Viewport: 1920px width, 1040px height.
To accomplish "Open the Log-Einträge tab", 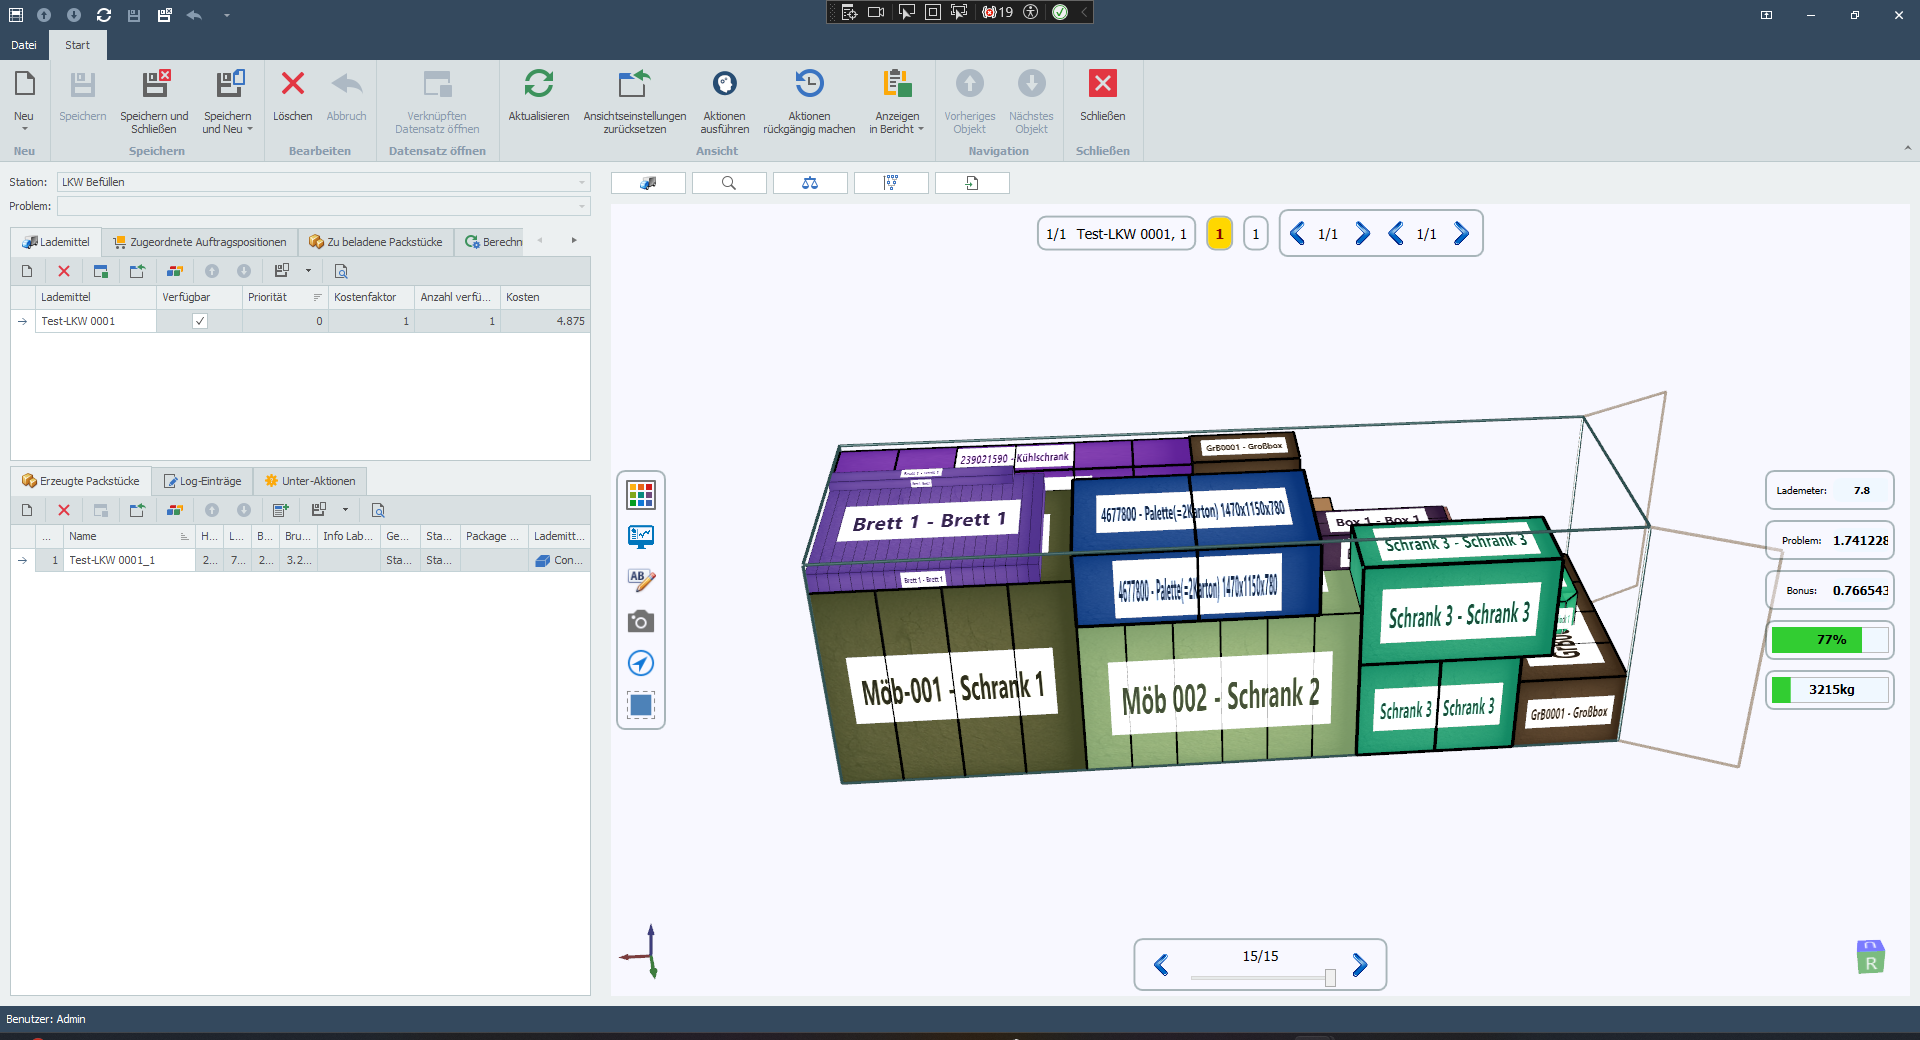I will coord(203,481).
